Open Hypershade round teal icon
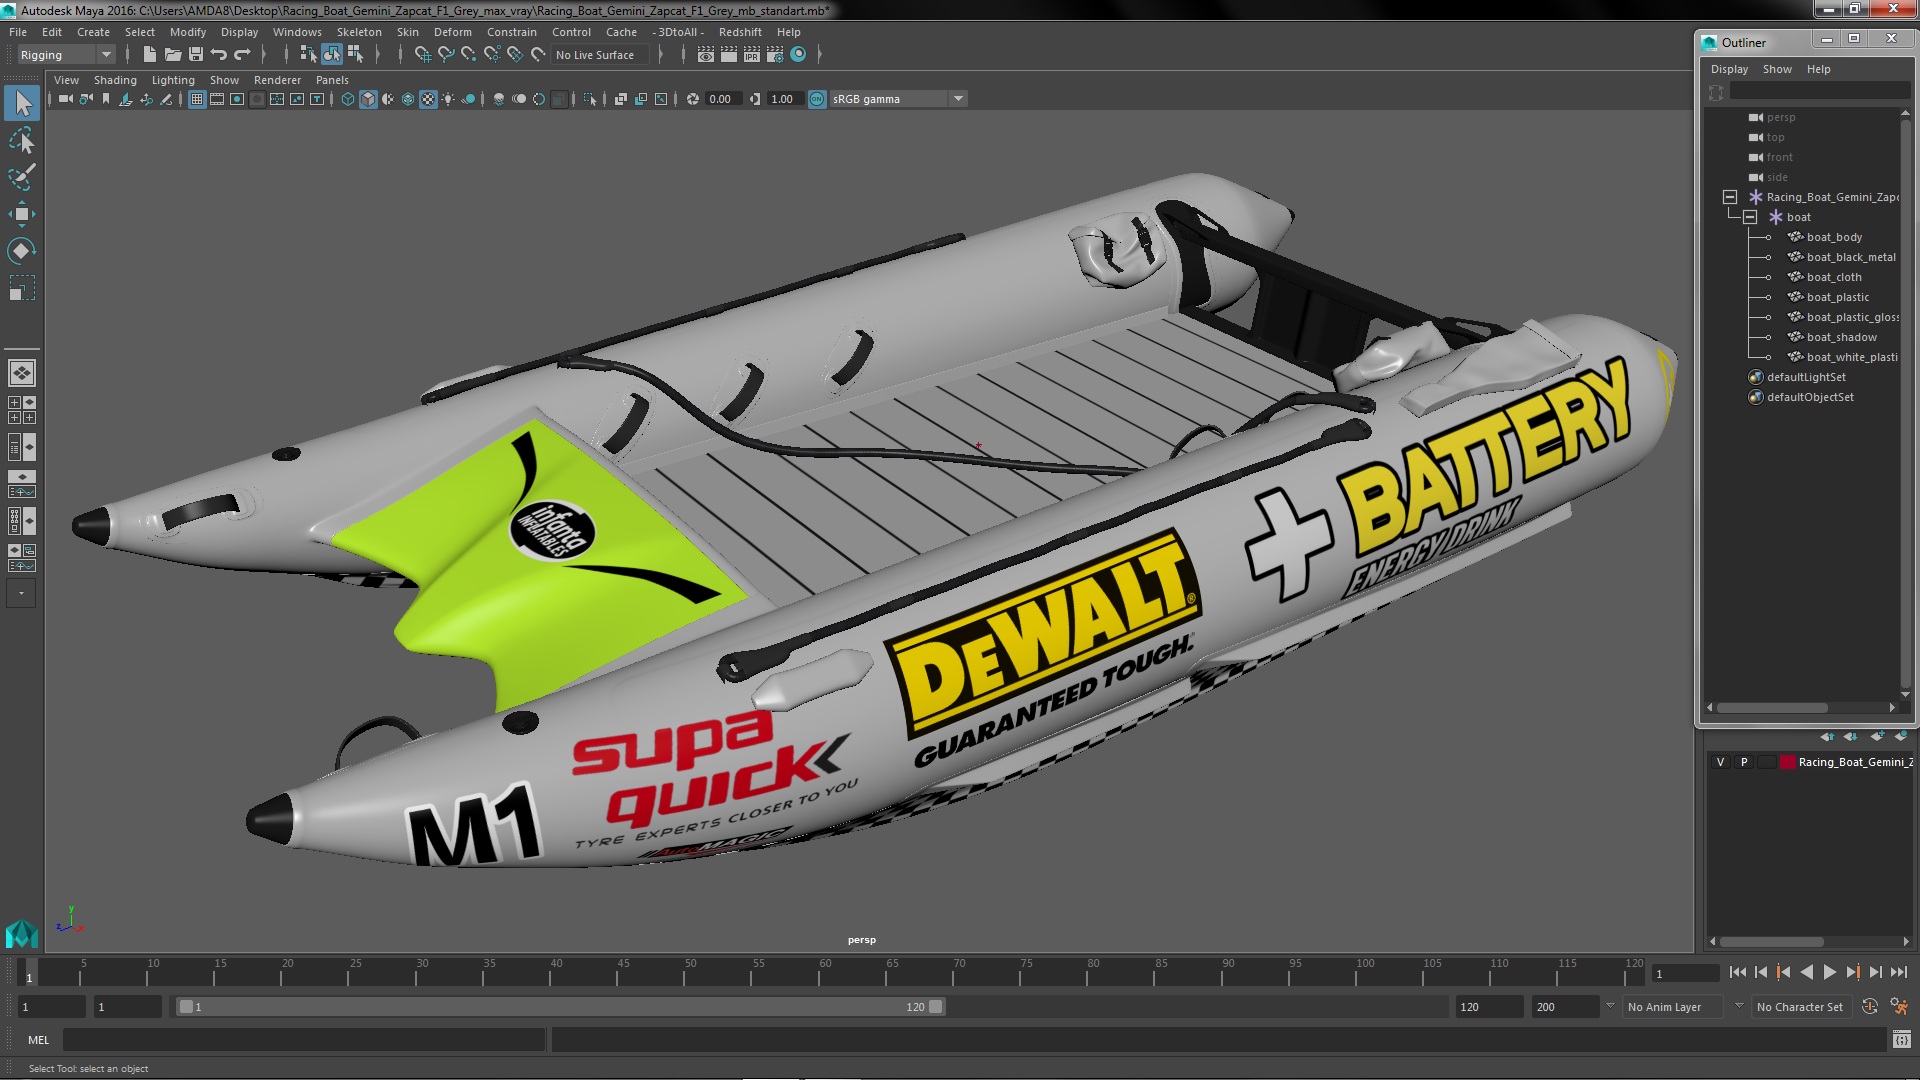The image size is (1920, 1080). click(x=798, y=55)
